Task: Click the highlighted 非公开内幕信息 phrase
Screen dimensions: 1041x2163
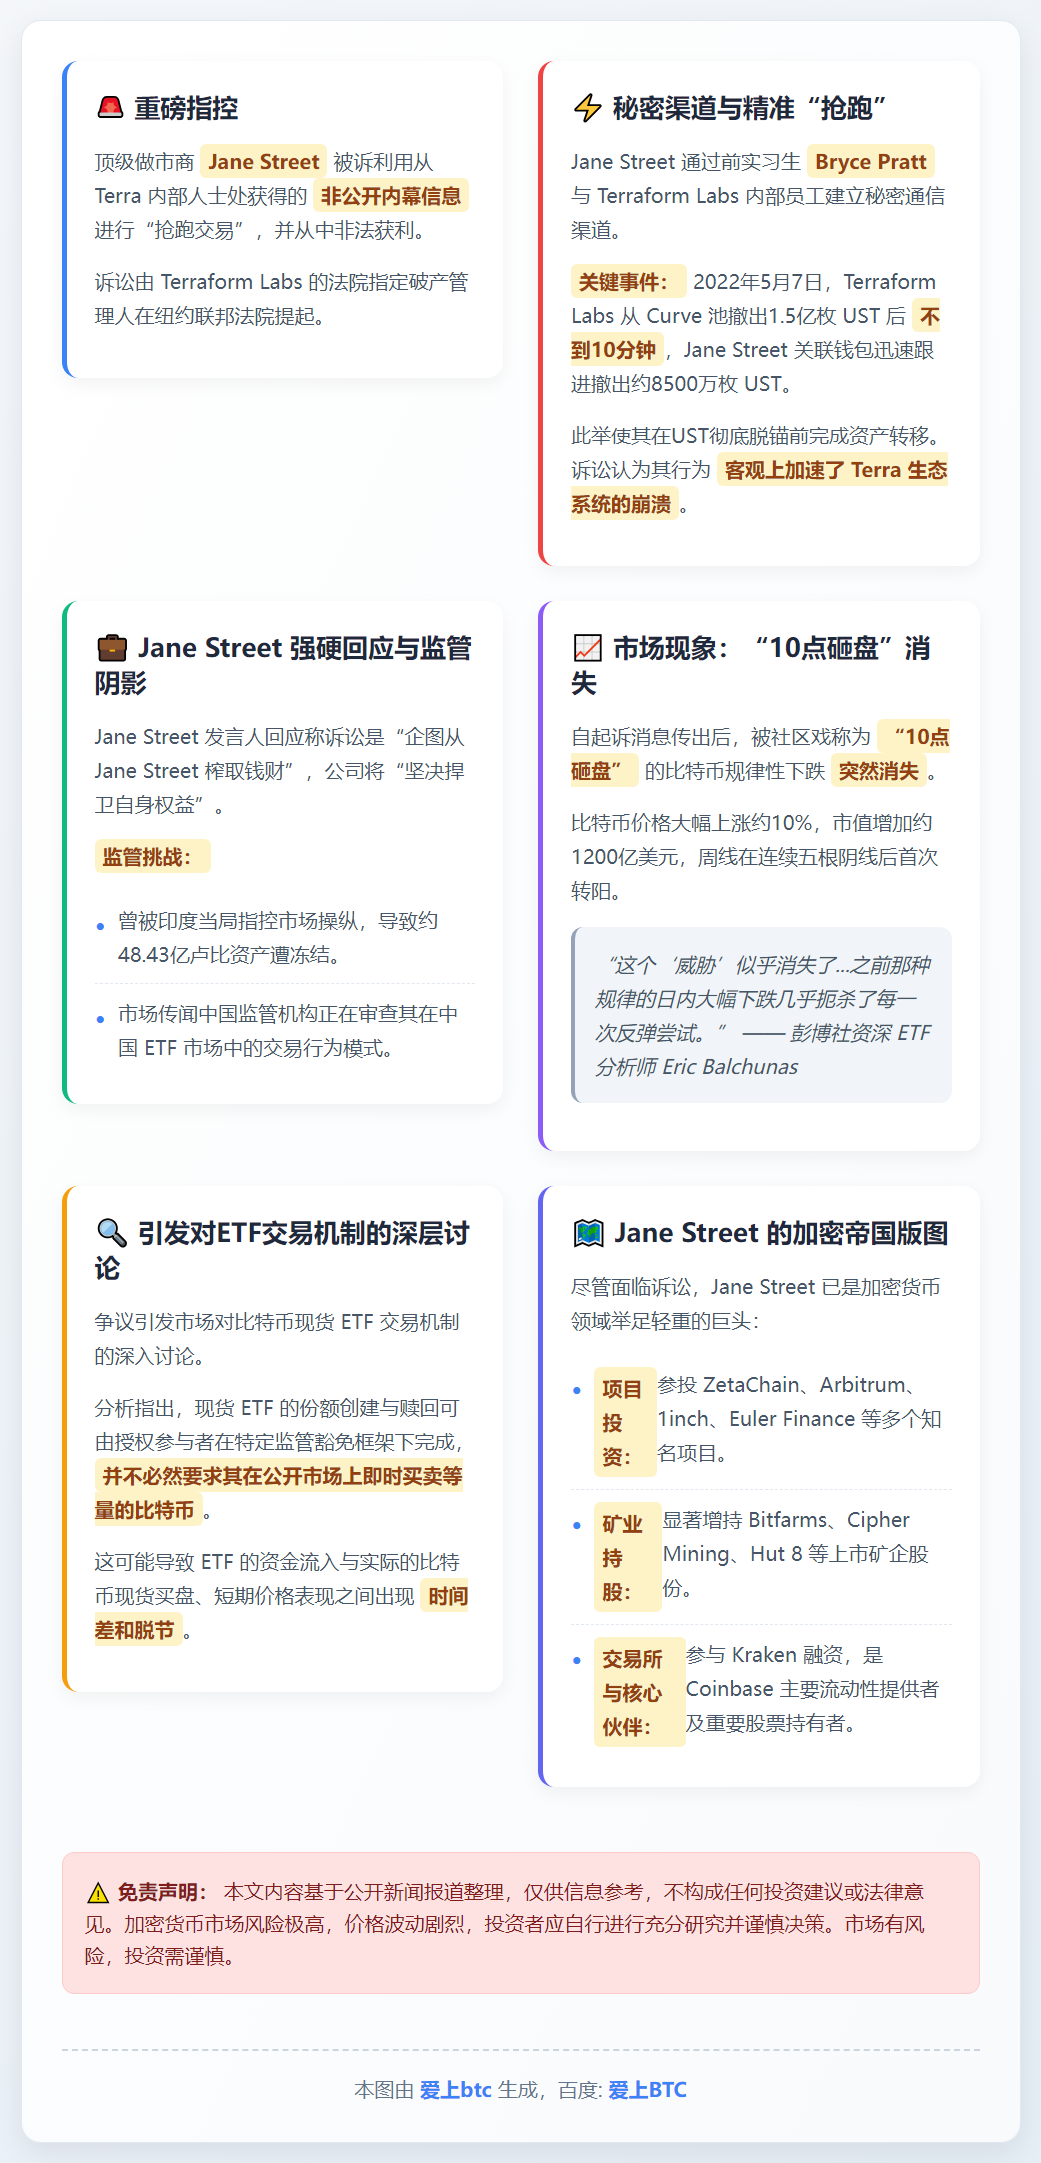Action: click(x=390, y=196)
